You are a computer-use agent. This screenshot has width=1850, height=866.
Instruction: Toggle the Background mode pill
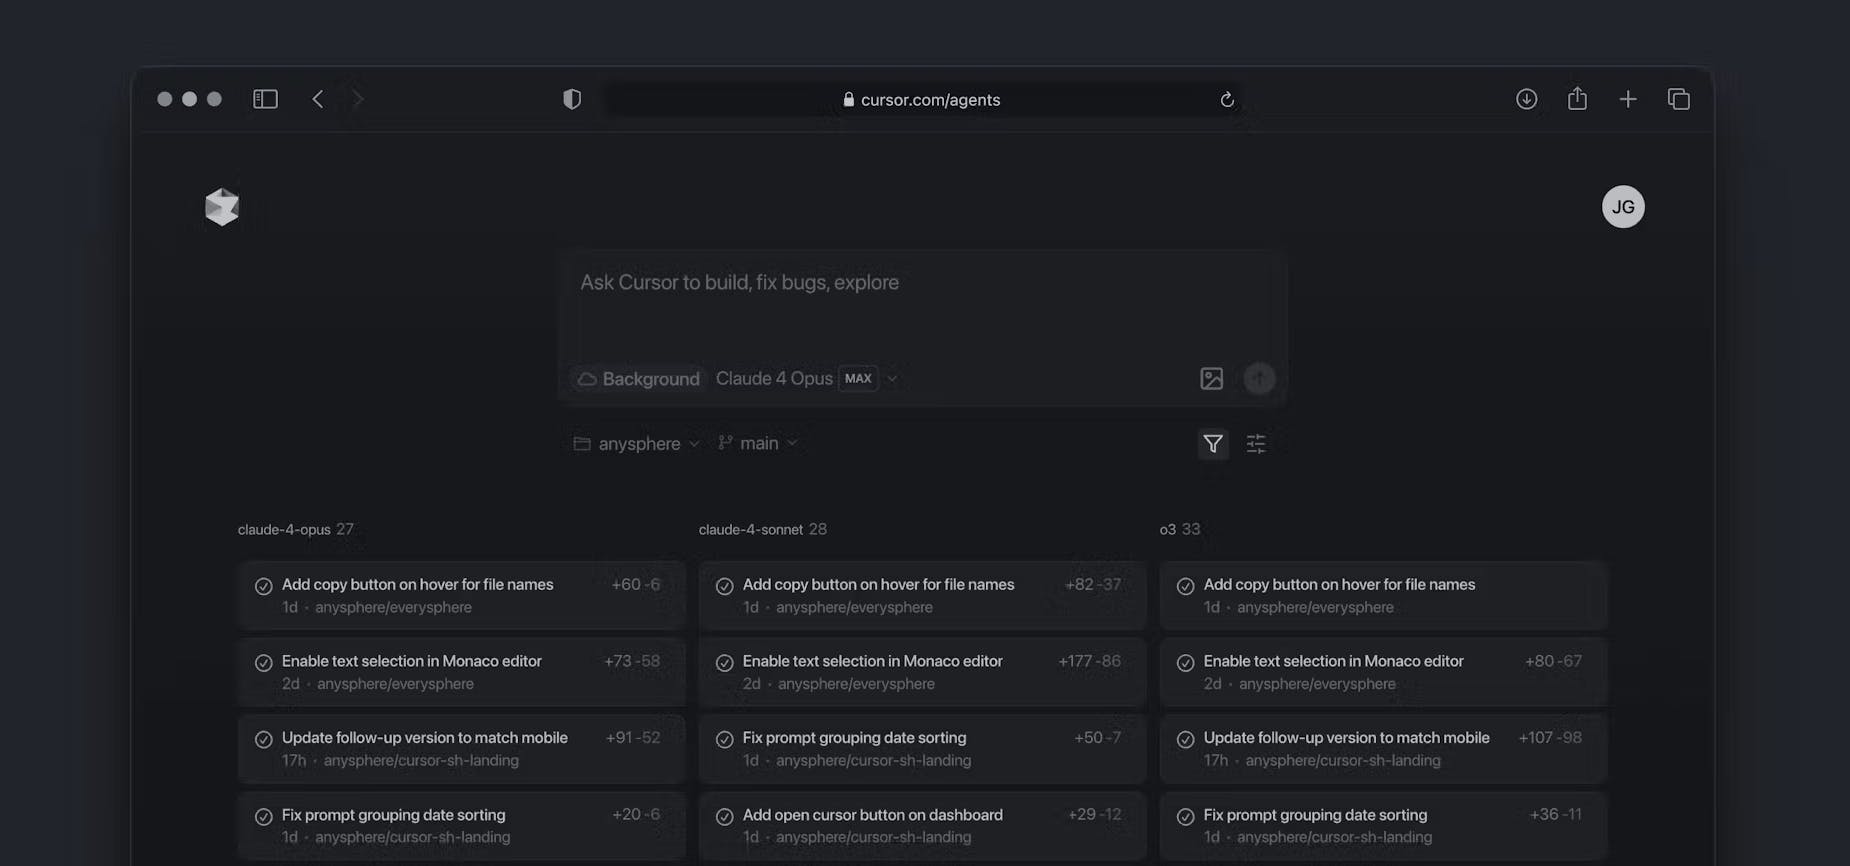(x=638, y=379)
